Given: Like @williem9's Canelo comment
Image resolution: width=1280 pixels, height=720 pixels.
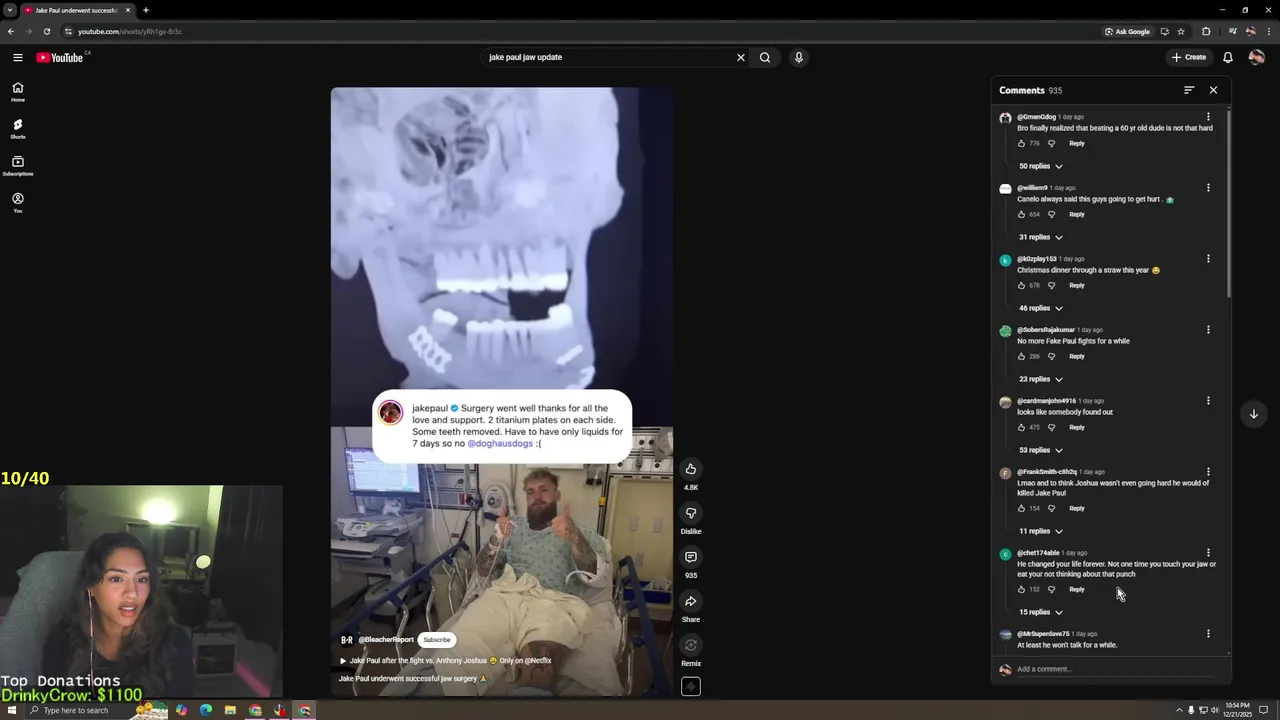Looking at the screenshot, I should coord(1021,214).
